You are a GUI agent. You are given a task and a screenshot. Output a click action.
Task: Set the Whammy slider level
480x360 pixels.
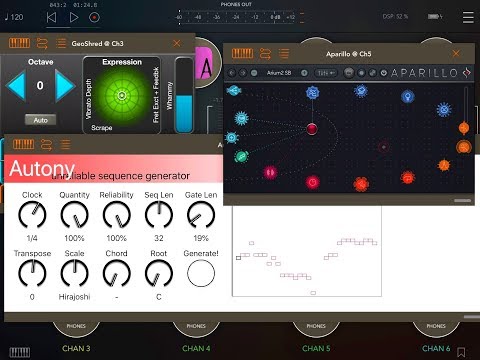tap(184, 96)
